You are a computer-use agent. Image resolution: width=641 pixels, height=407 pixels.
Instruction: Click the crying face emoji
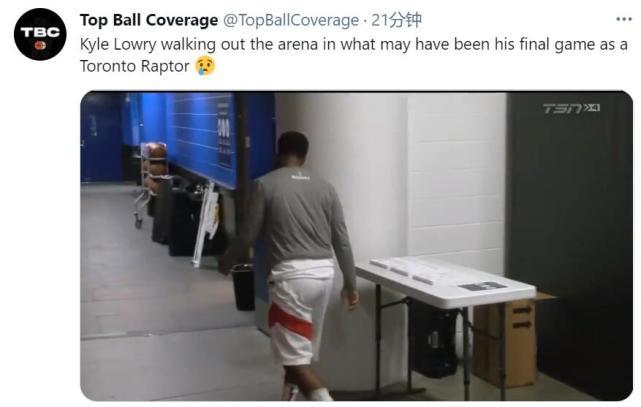(205, 66)
